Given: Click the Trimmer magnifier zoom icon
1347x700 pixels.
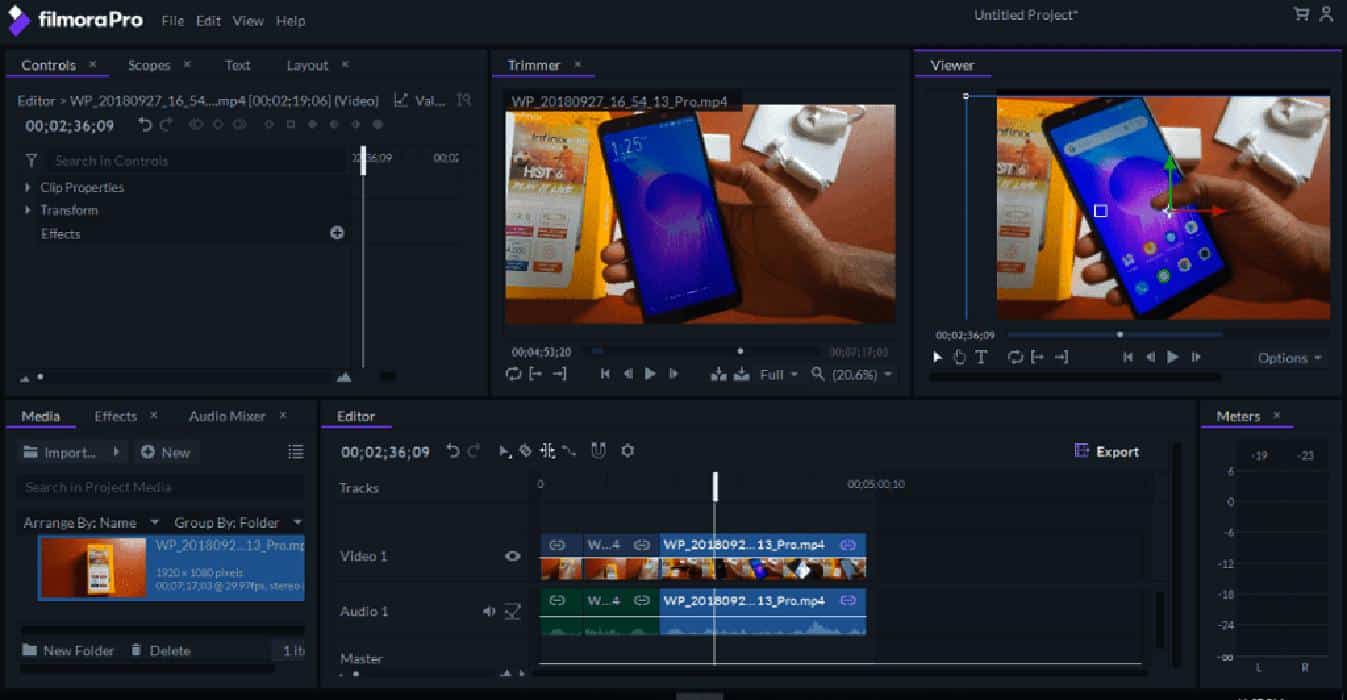Looking at the screenshot, I should [818, 374].
